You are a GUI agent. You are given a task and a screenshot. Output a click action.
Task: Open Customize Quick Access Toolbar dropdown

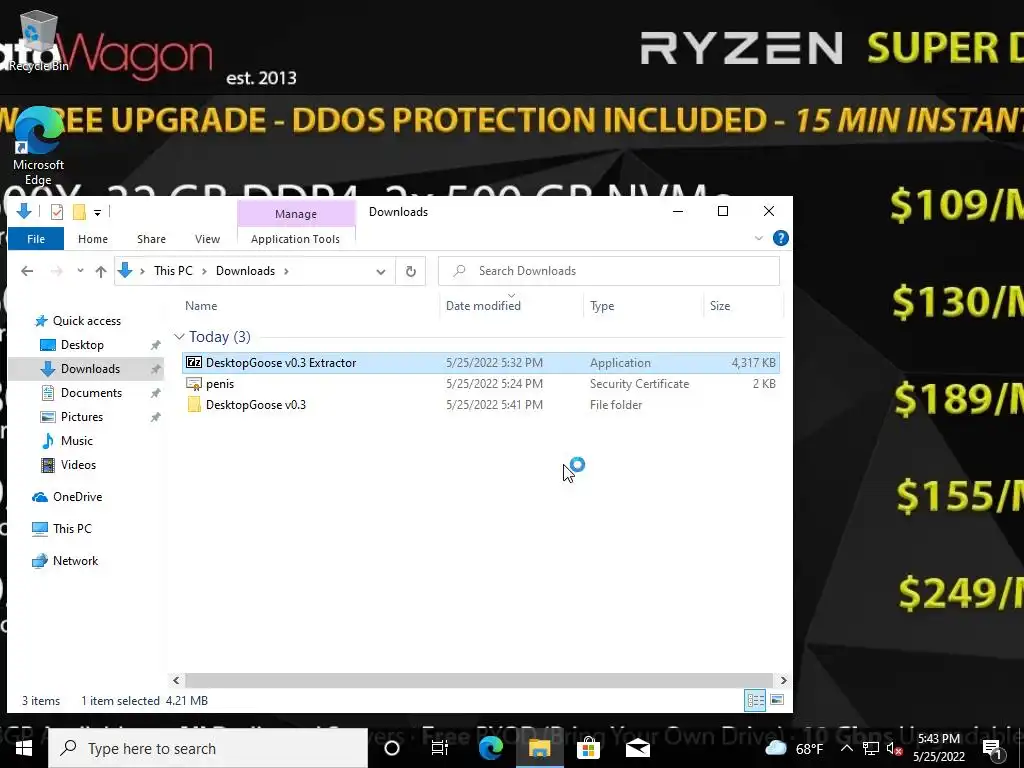[x=97, y=212]
